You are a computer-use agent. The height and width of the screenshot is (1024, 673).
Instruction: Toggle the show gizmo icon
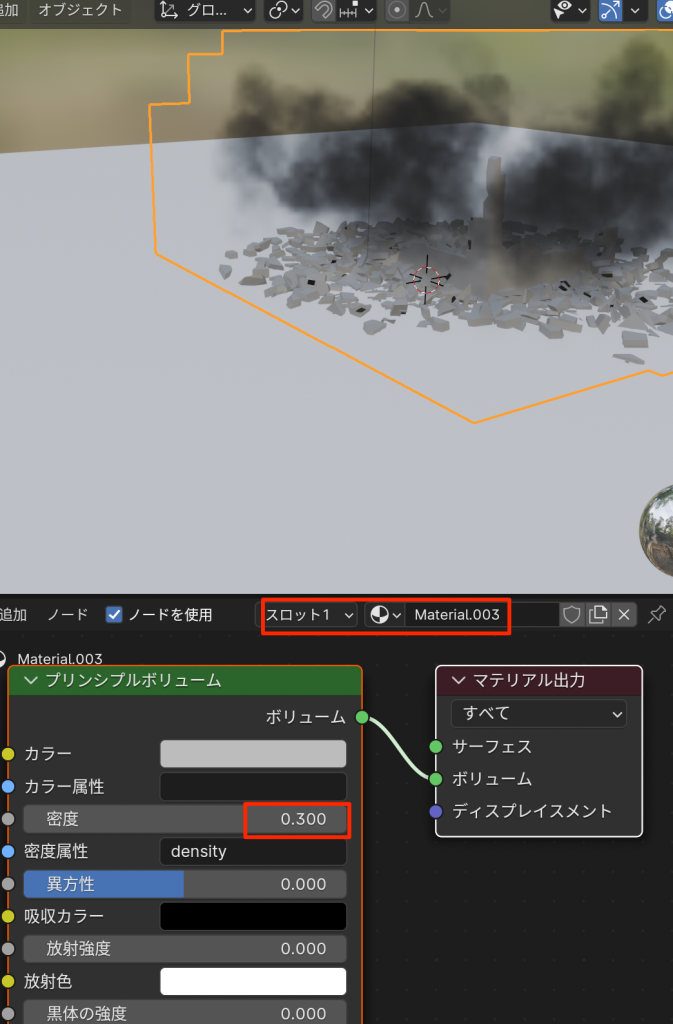[x=610, y=11]
